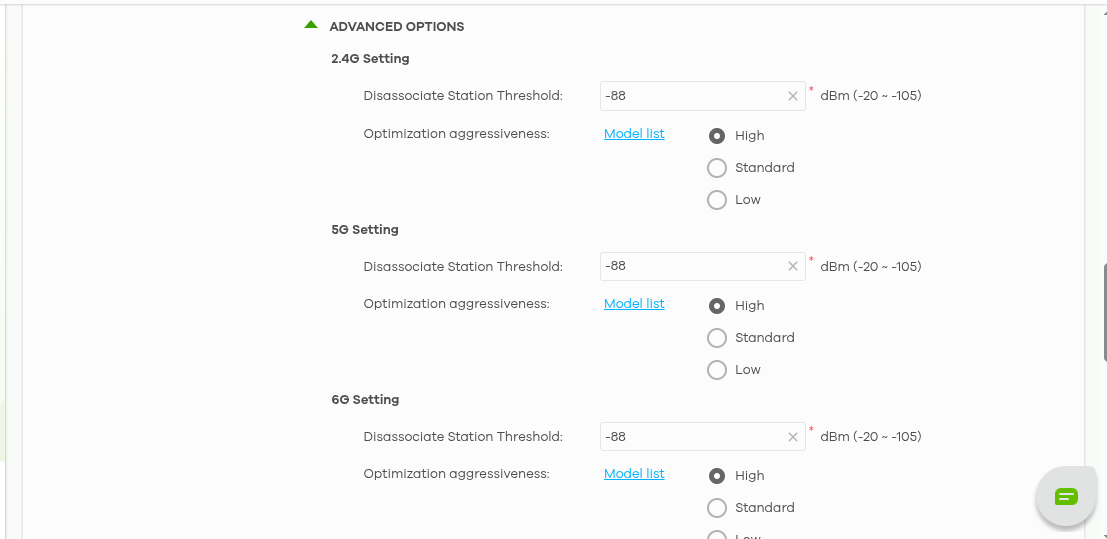This screenshot has height=539, width=1107.
Task: Select High aggressiveness for 5G
Action: (716, 306)
